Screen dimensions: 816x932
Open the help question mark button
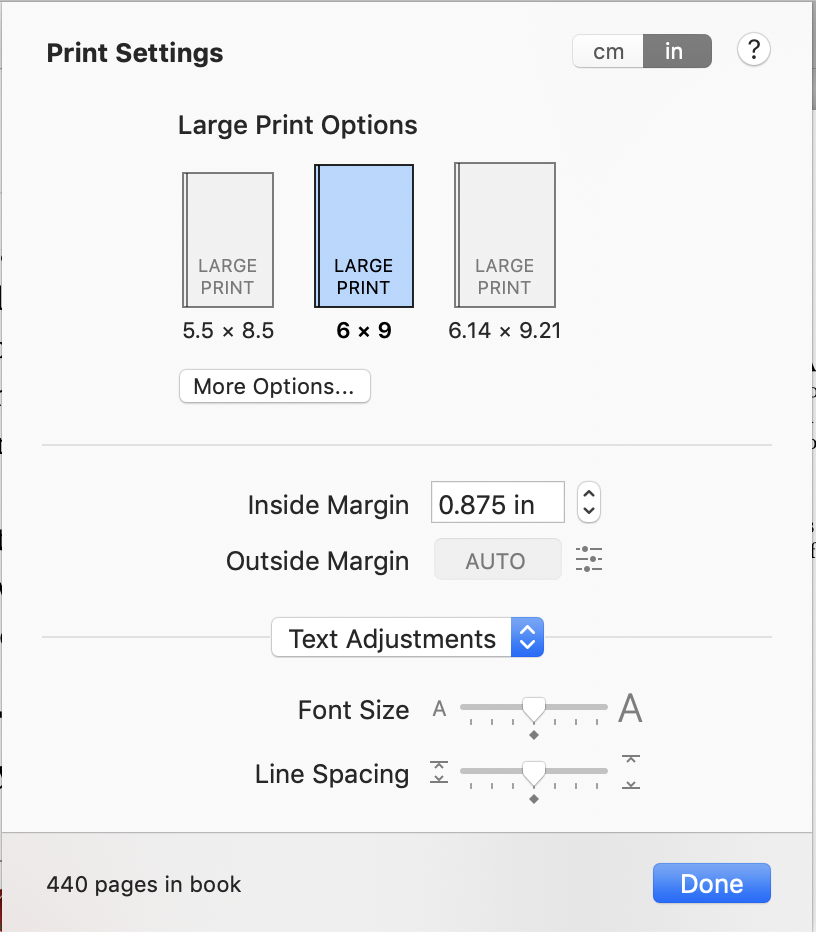pyautogui.click(x=753, y=50)
